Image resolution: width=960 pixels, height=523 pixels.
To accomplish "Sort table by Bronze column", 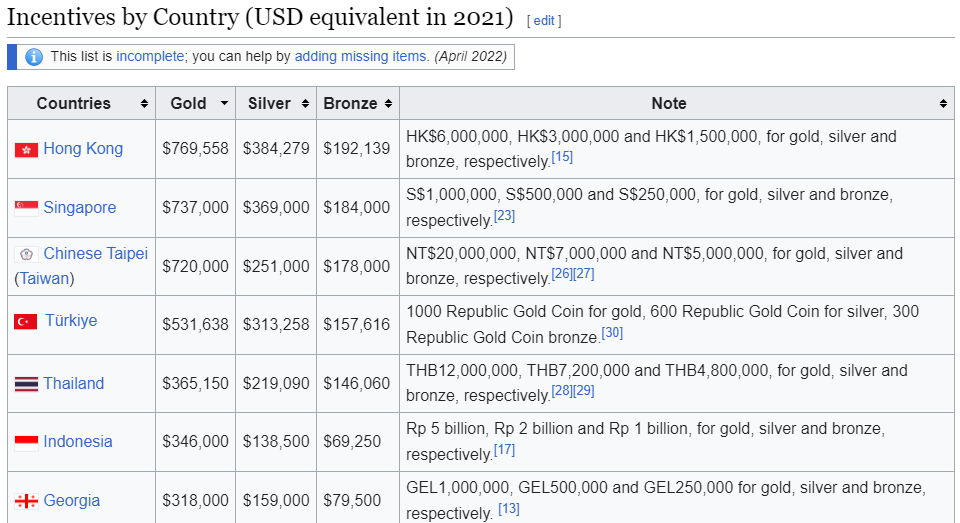I will 388,104.
